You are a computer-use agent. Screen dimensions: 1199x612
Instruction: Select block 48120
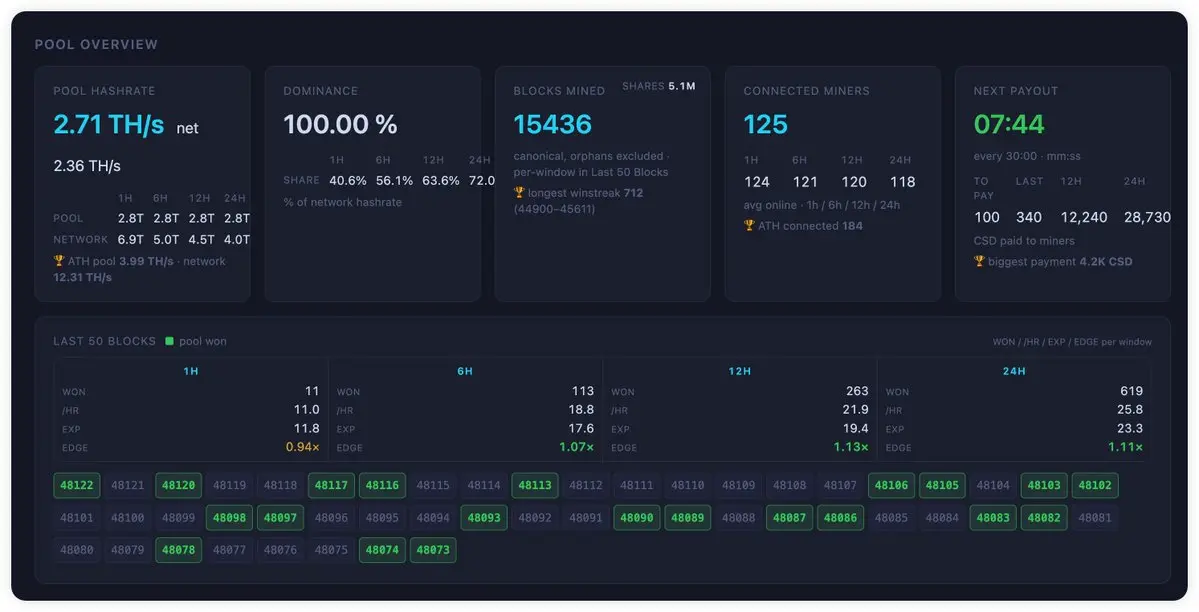coord(178,485)
